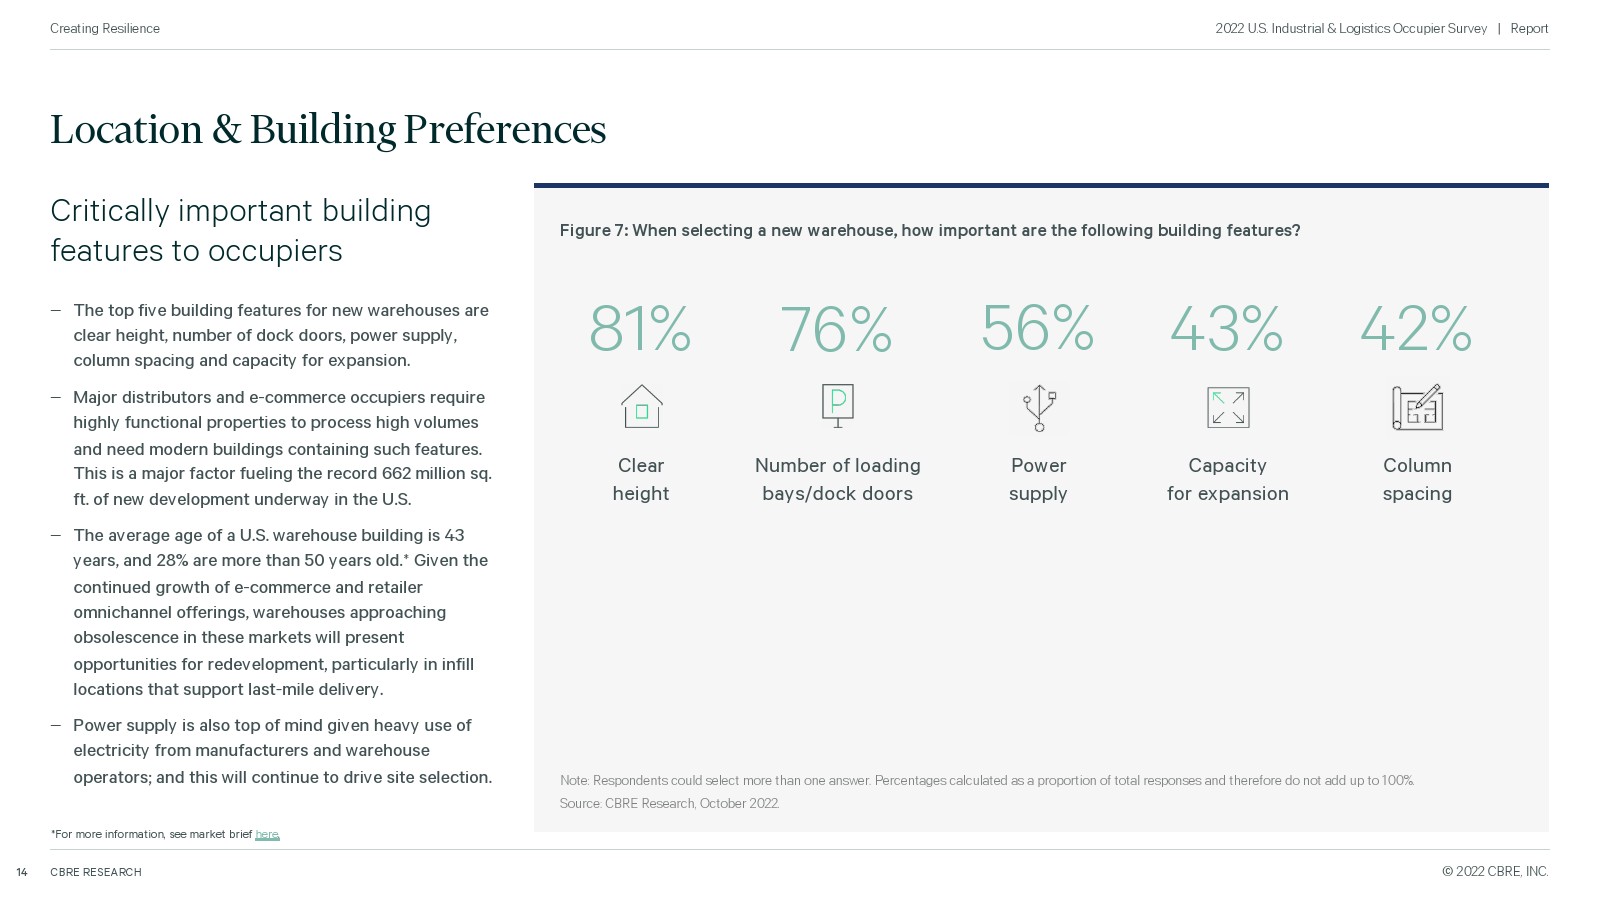Click the 'Creating Resilience' header text

point(105,29)
